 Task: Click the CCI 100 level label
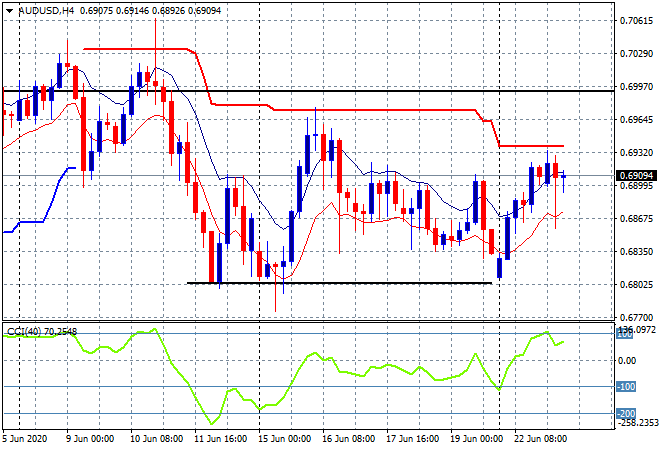[x=625, y=334]
